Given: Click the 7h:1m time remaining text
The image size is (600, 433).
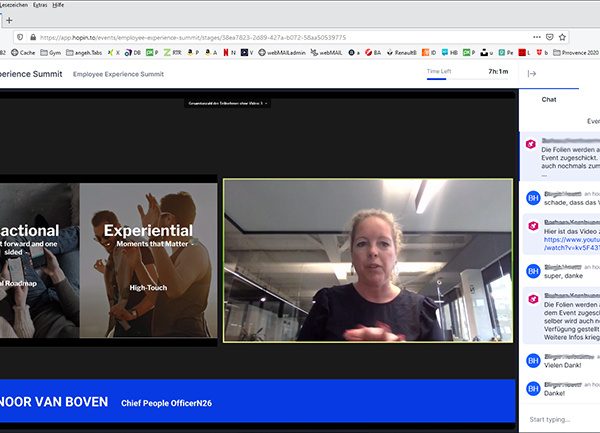Looking at the screenshot, I should [498, 72].
